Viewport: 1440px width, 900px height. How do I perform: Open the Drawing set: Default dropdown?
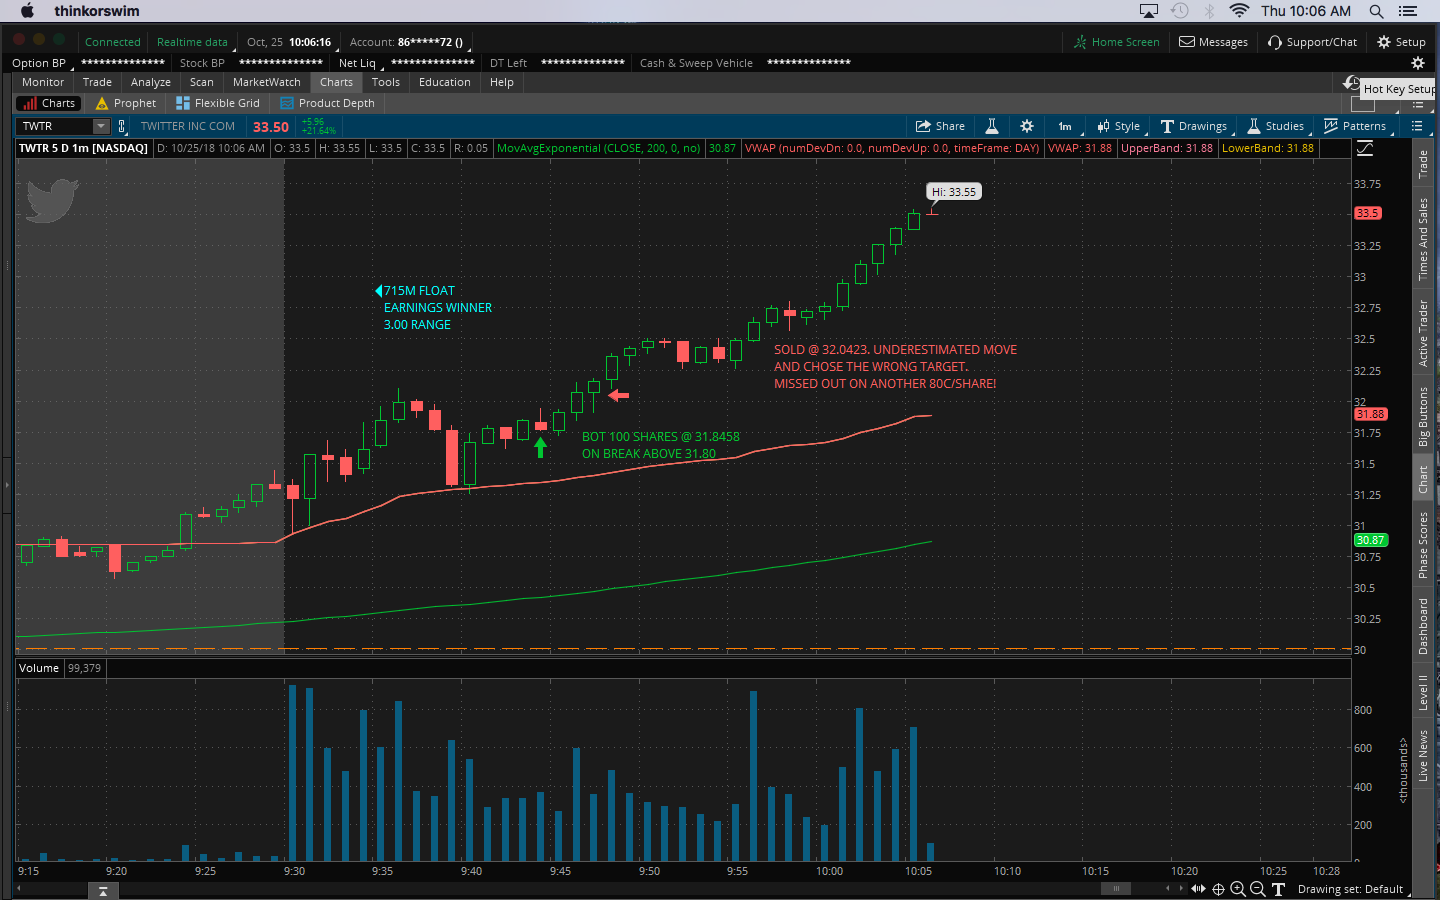(x=1353, y=889)
